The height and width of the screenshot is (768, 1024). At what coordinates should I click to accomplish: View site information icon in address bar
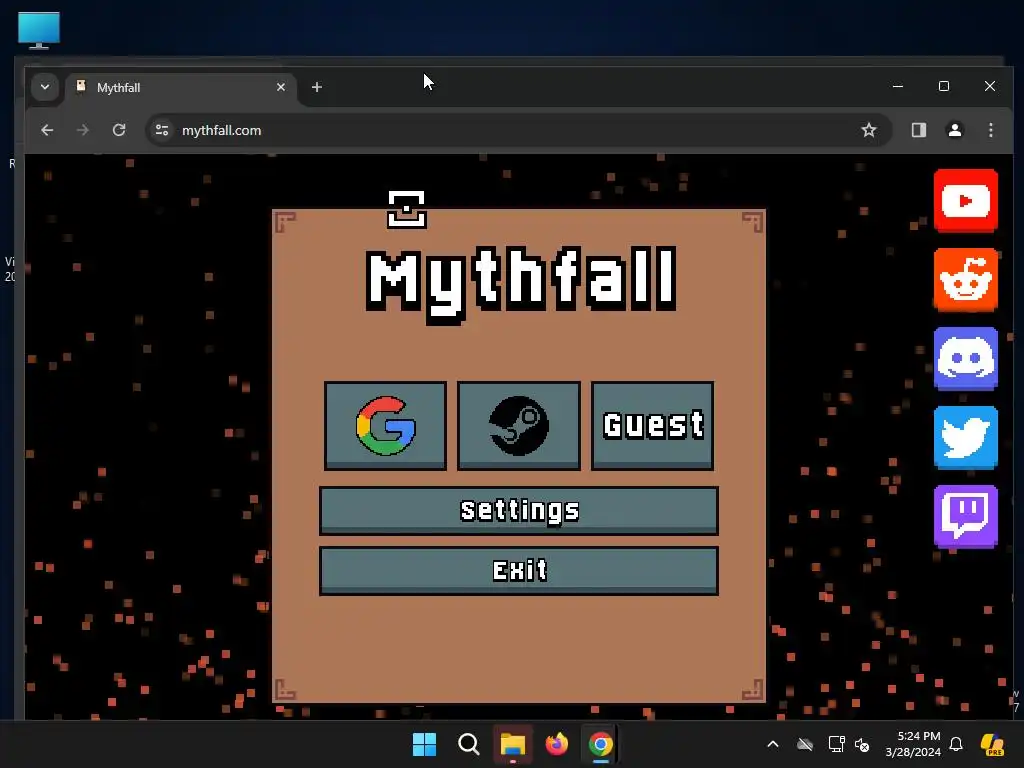tap(162, 130)
